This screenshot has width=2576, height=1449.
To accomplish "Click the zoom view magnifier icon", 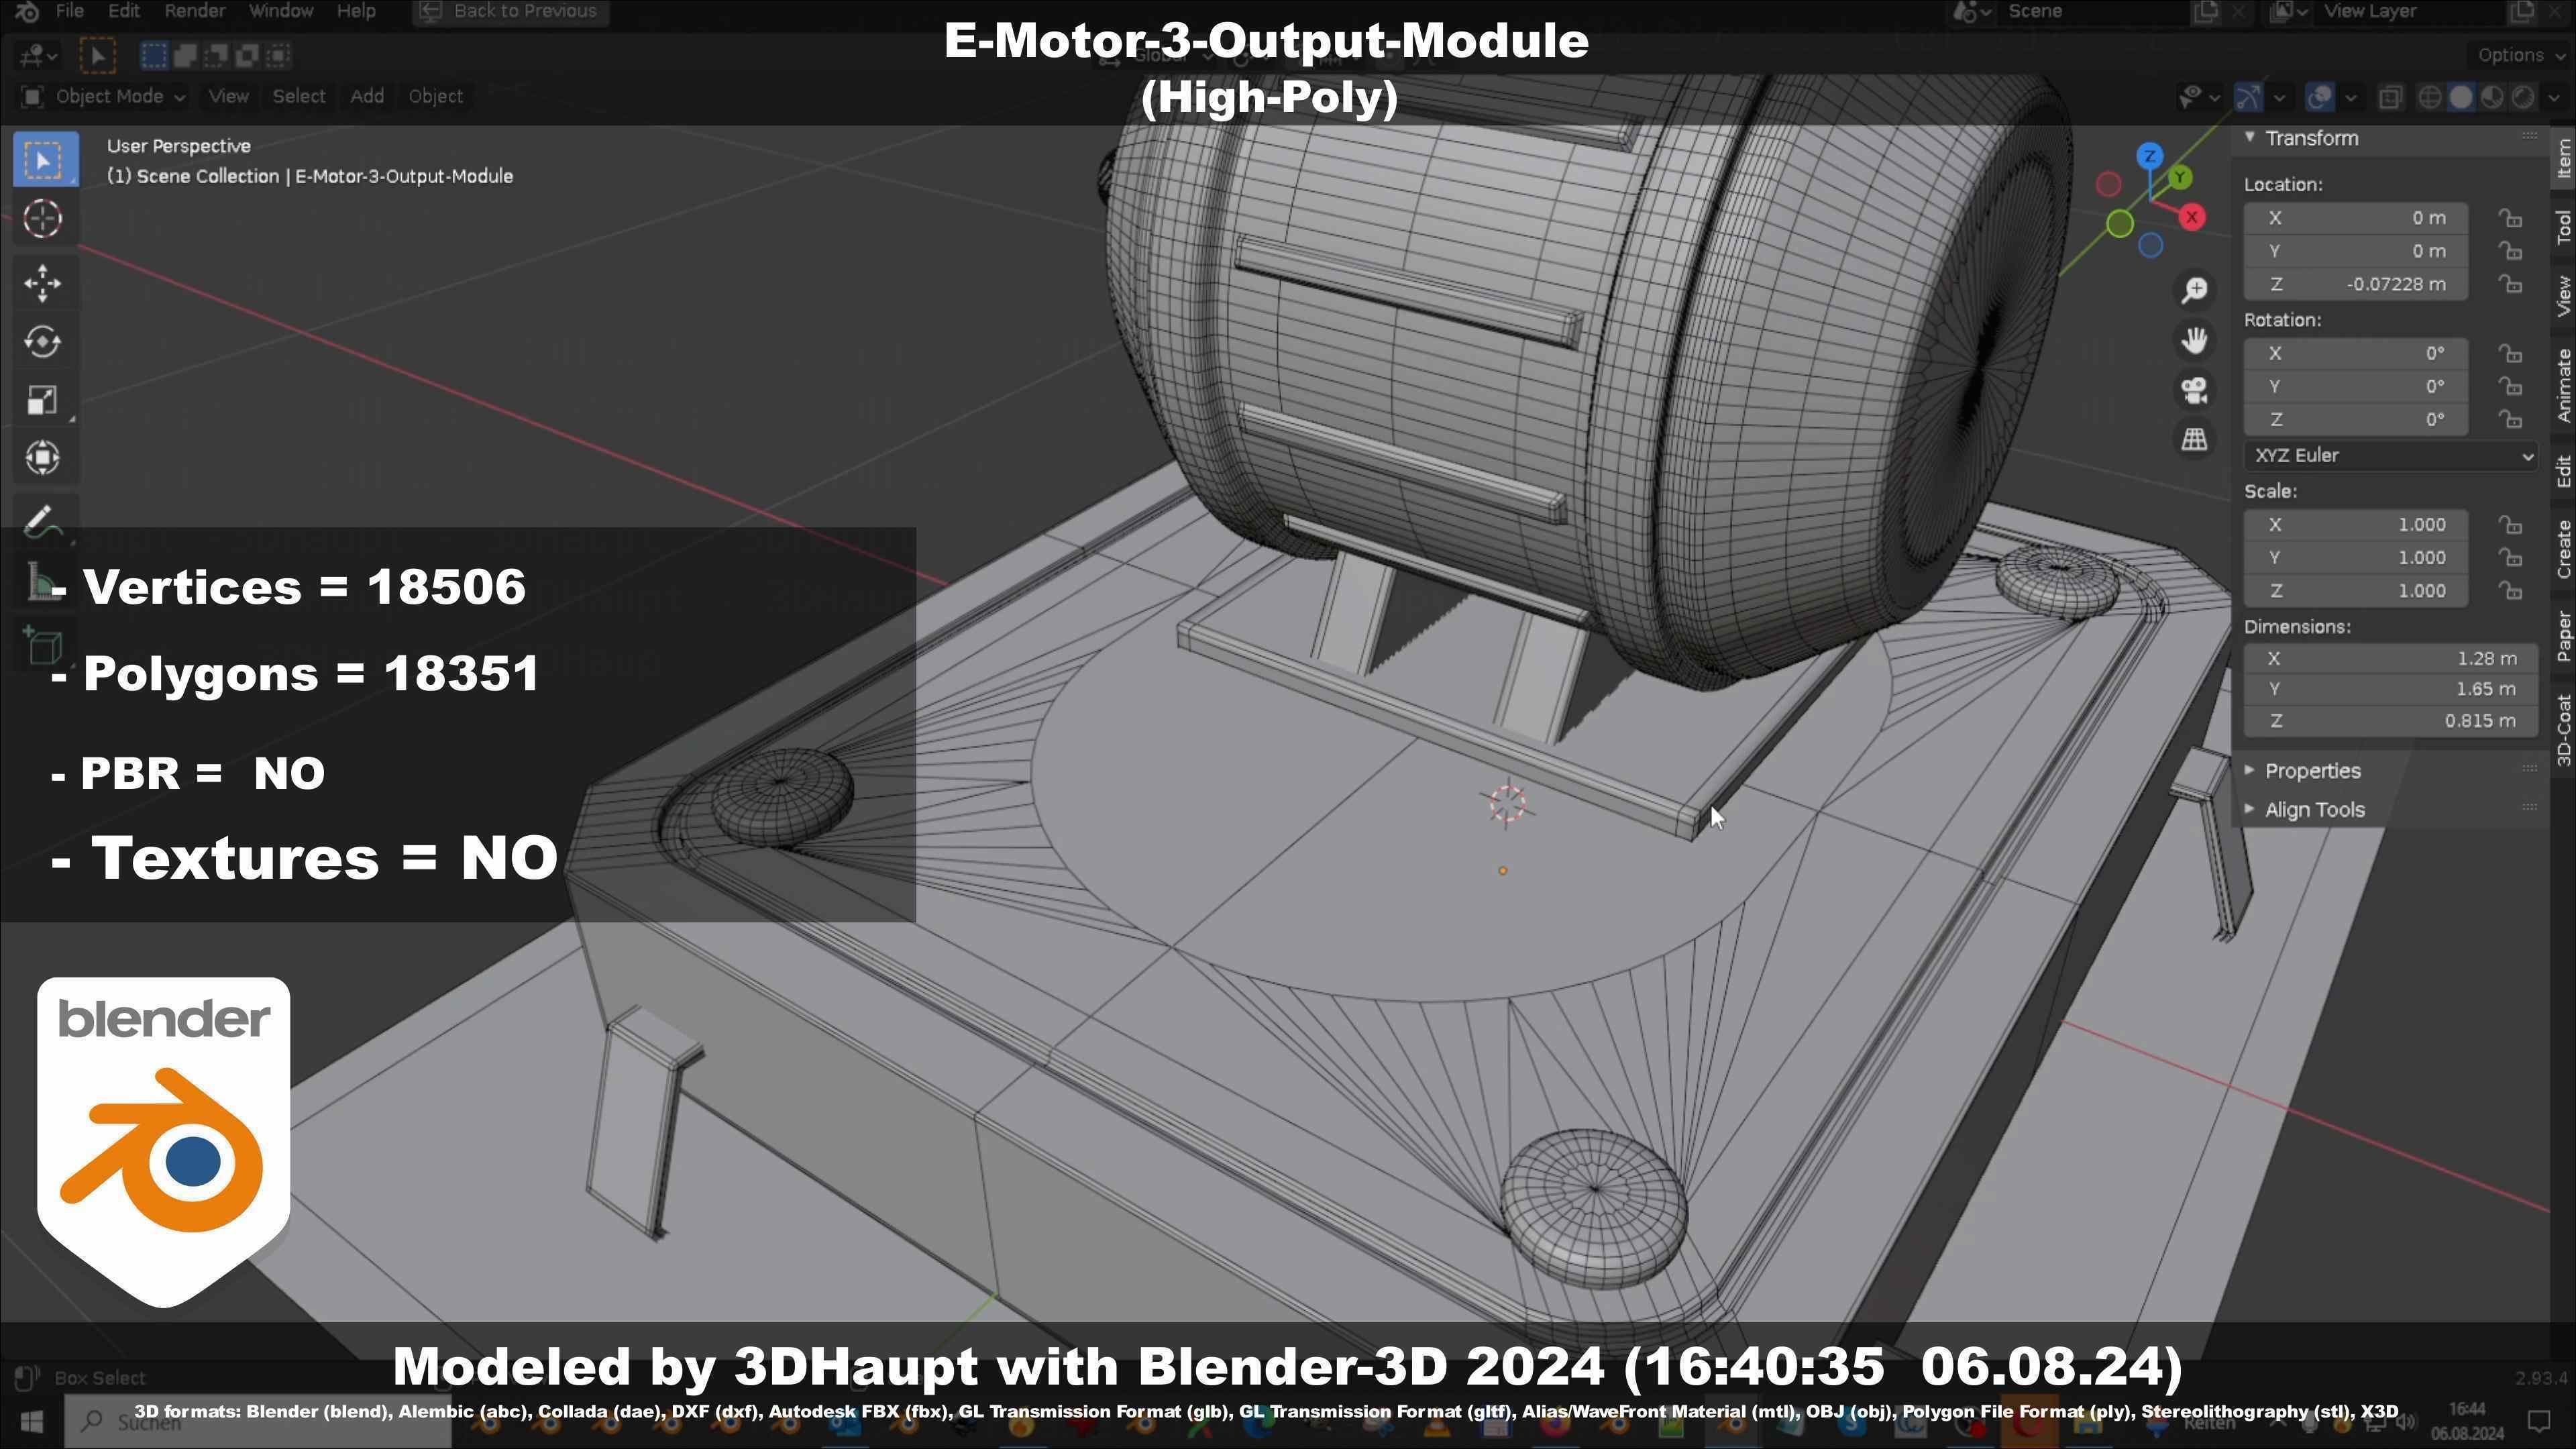I will click(2195, 290).
